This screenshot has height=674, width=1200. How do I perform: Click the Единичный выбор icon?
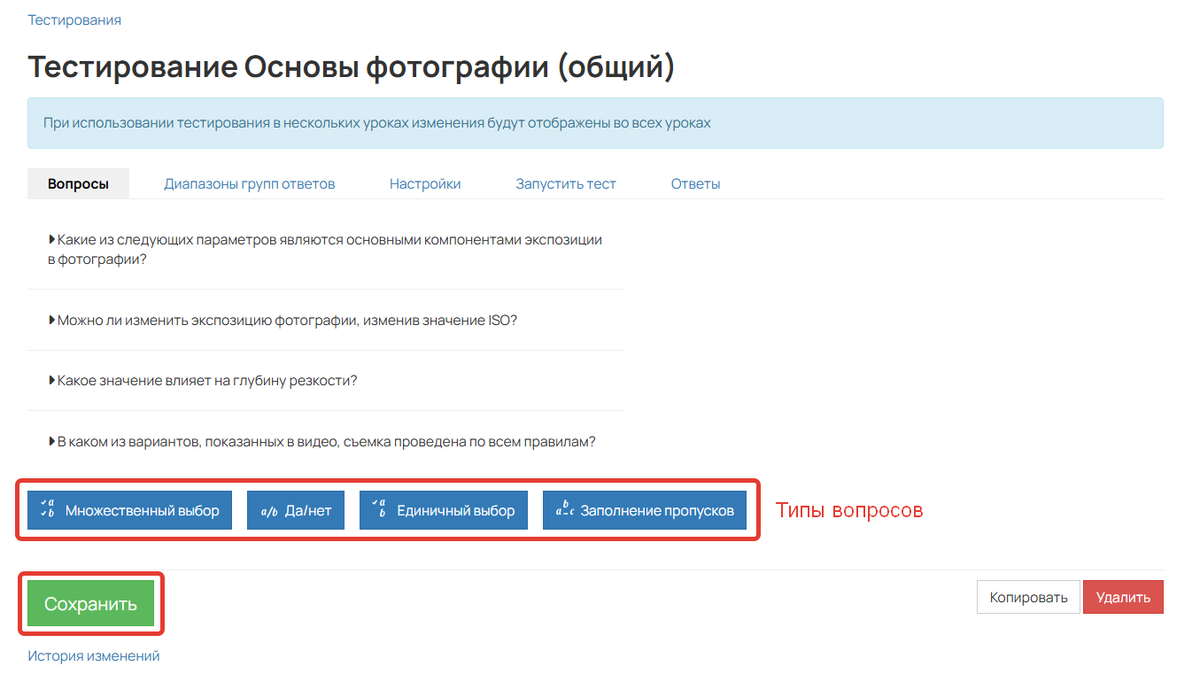(379, 510)
